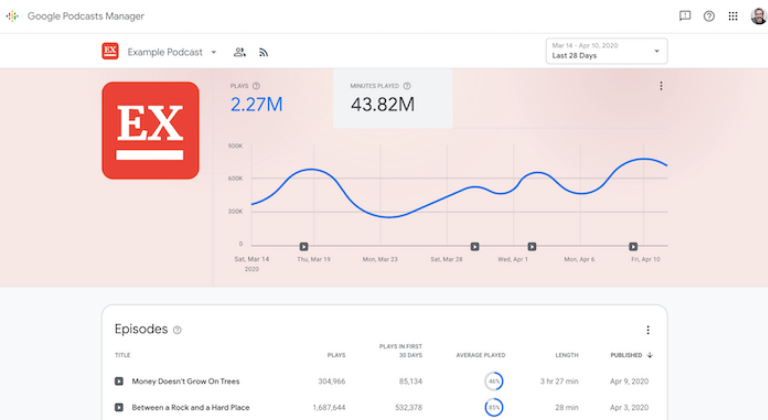
Task: Click the play icon for Money Doesn't Grow On Trees
Action: (x=119, y=381)
